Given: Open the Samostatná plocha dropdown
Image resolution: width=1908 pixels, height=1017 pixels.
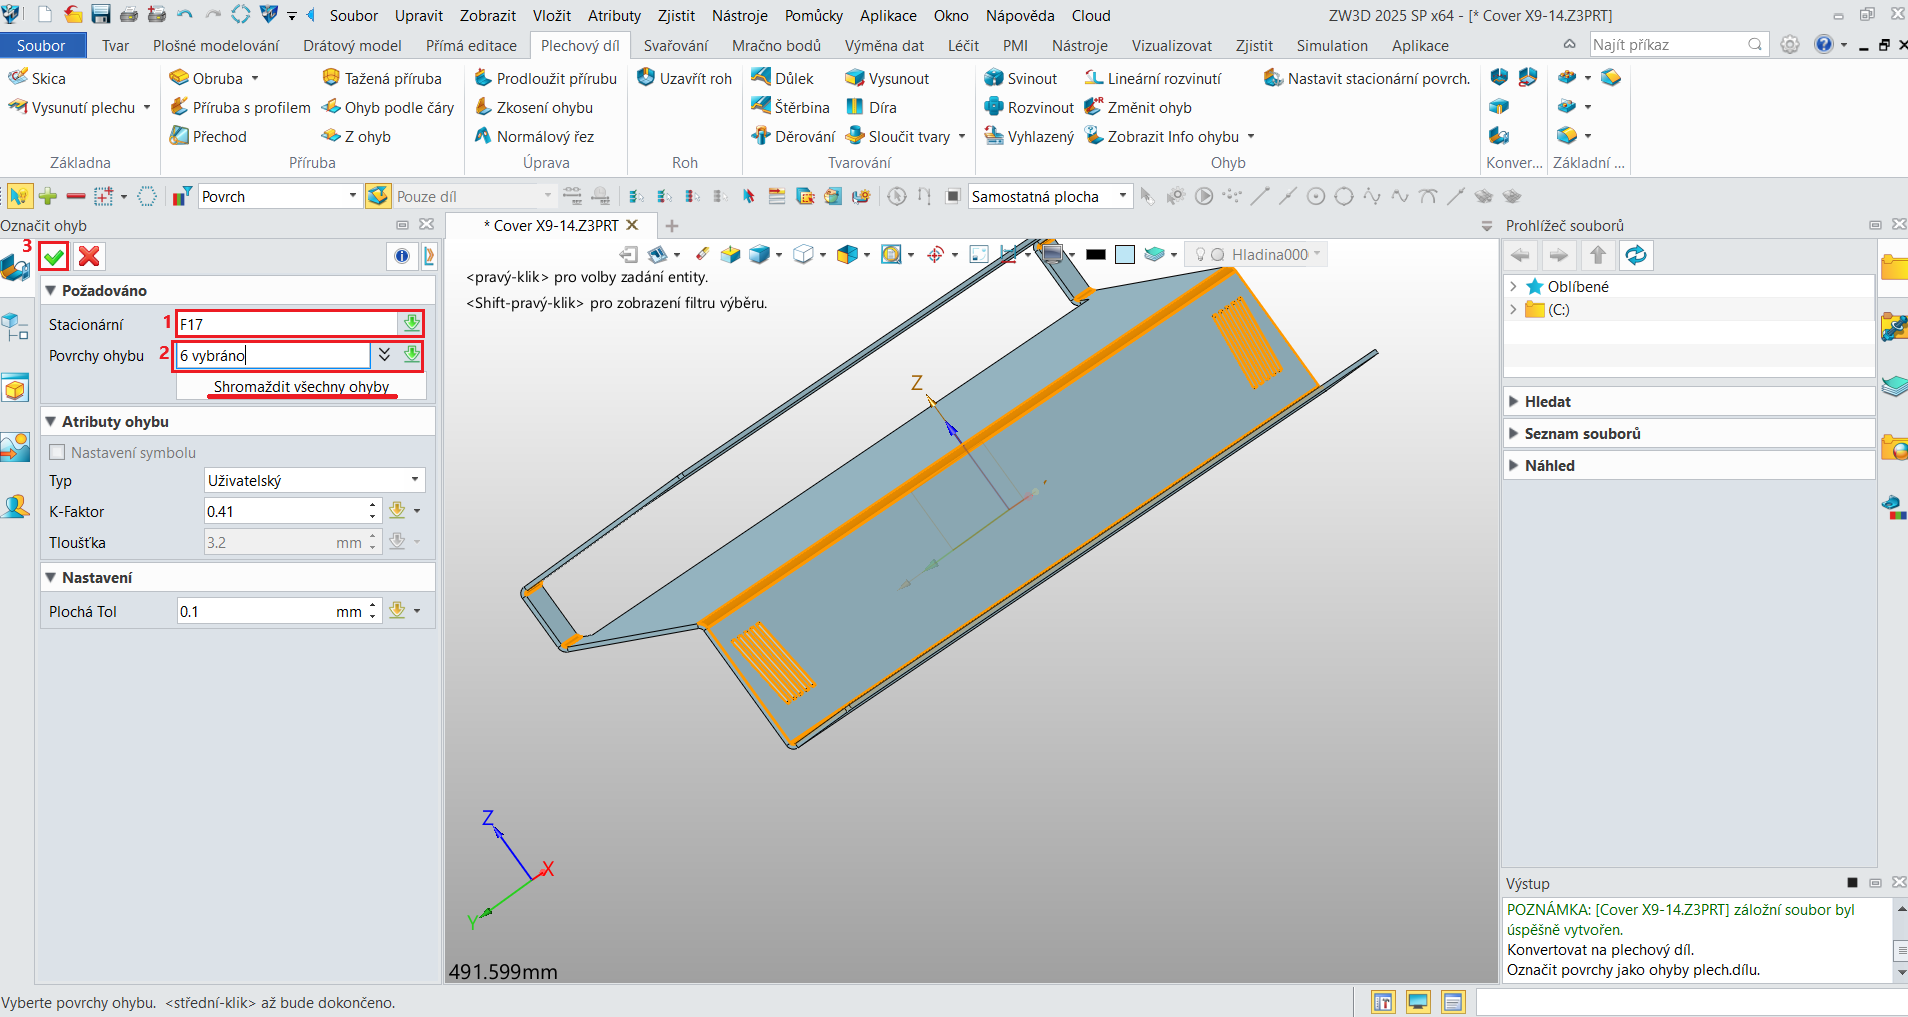Looking at the screenshot, I should click(1050, 196).
